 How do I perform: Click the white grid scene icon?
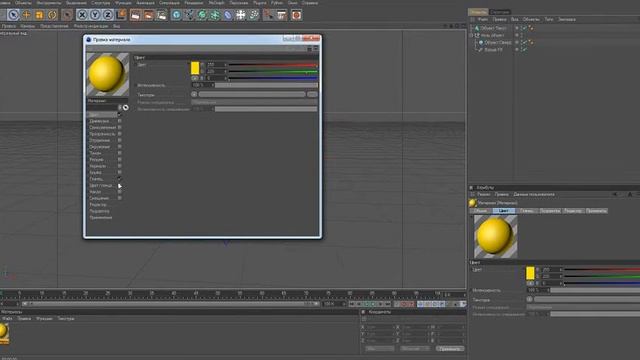pos(241,15)
